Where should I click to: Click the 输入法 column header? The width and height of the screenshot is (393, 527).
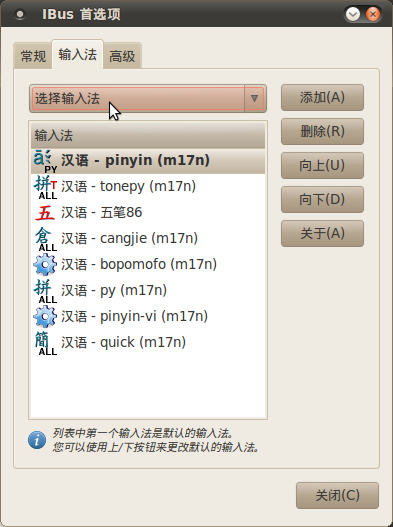coord(148,135)
